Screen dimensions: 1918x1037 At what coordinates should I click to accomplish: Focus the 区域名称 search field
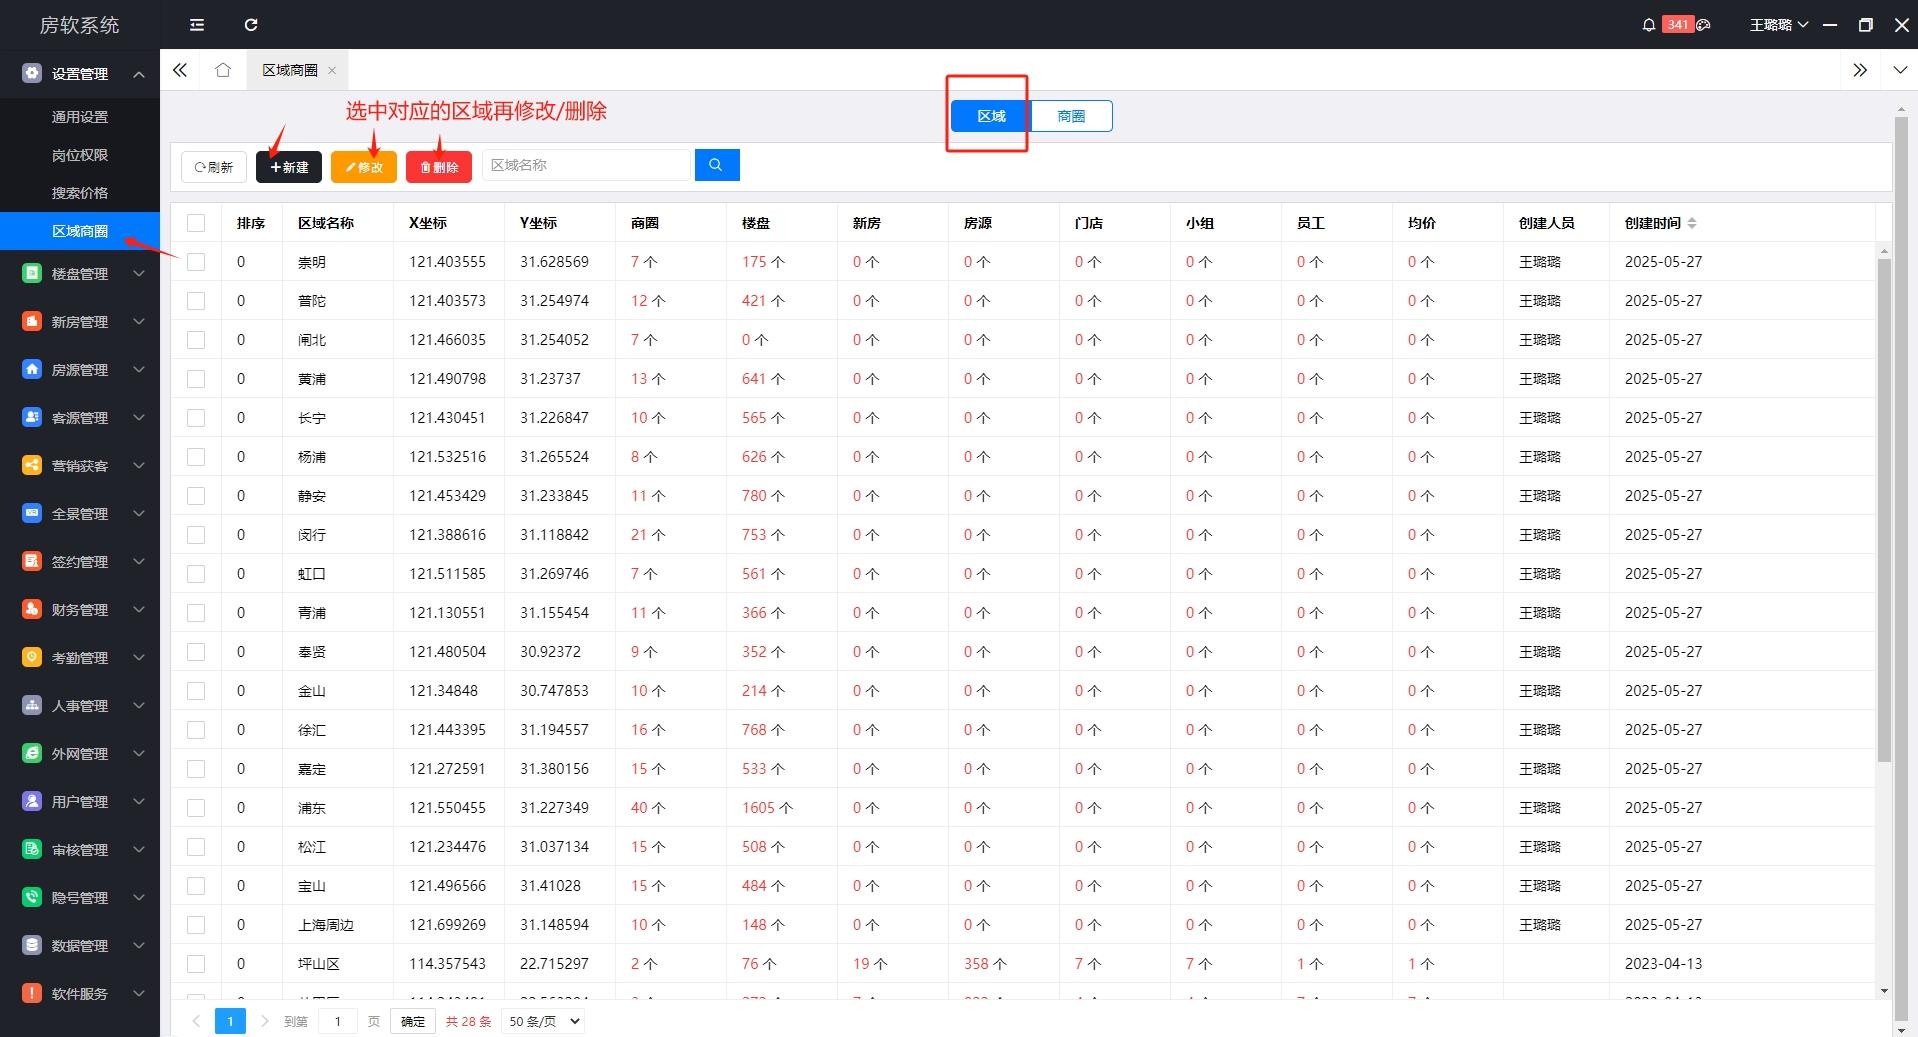587,165
